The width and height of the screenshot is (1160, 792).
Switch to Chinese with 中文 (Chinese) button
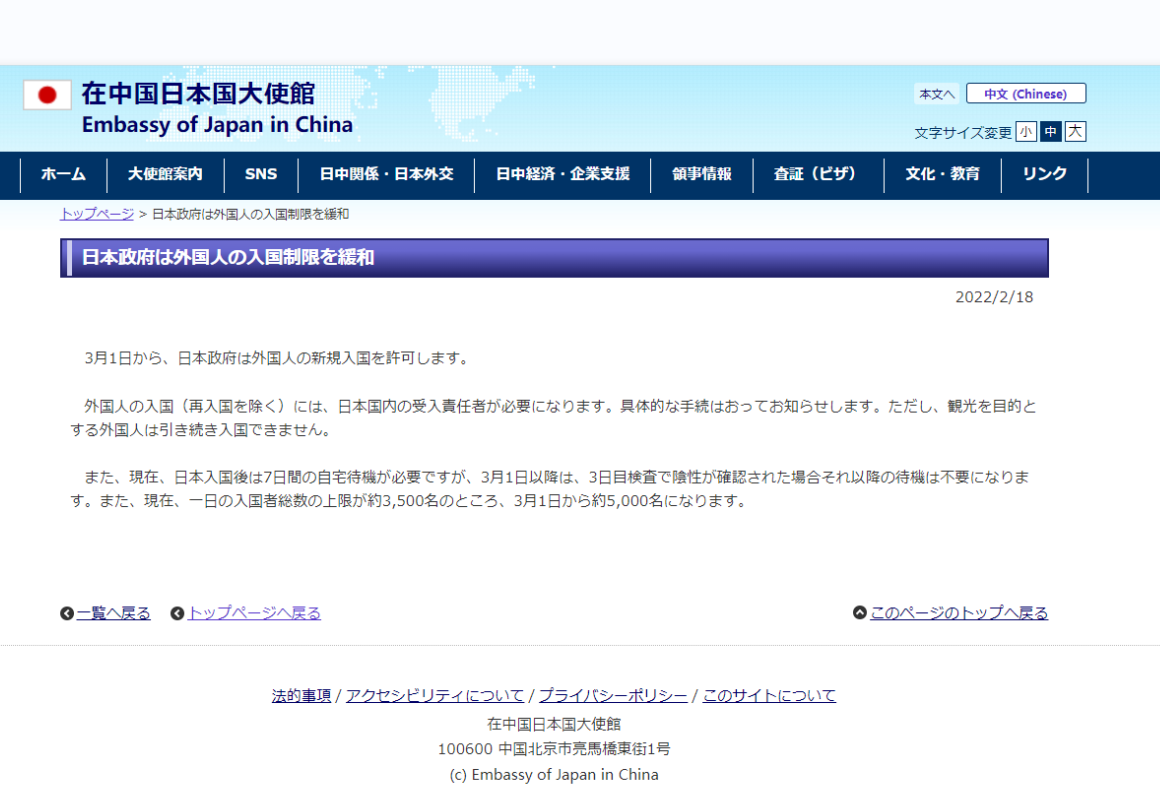tap(1026, 92)
